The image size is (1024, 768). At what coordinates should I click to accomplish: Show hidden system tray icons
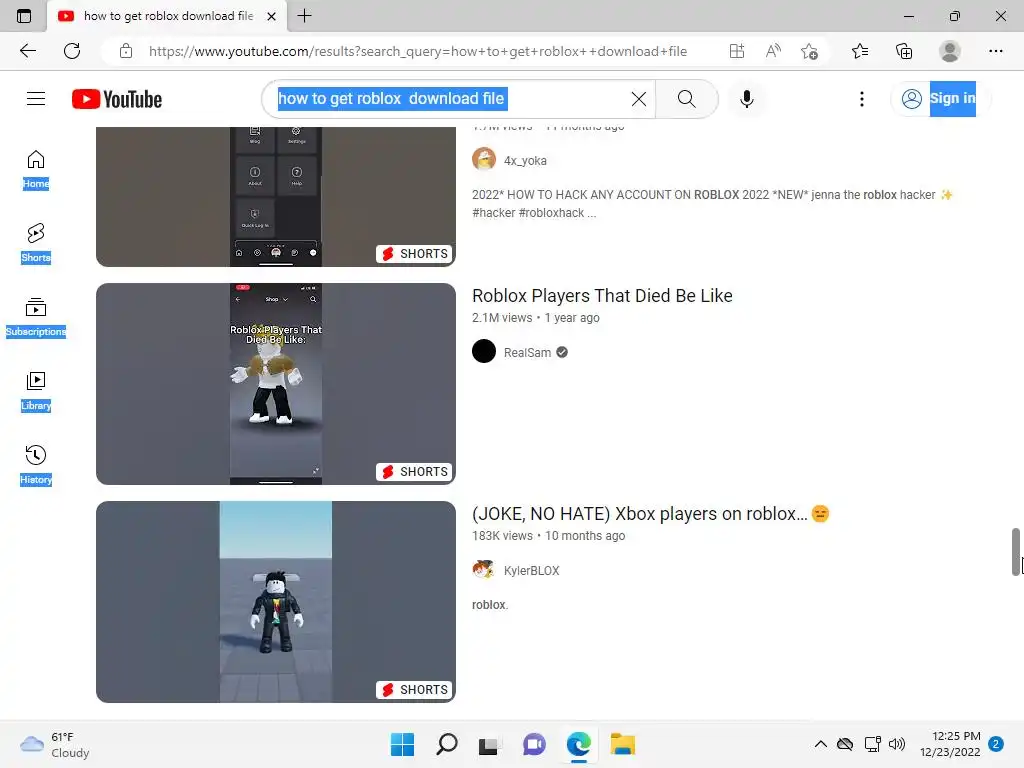pyautogui.click(x=821, y=744)
